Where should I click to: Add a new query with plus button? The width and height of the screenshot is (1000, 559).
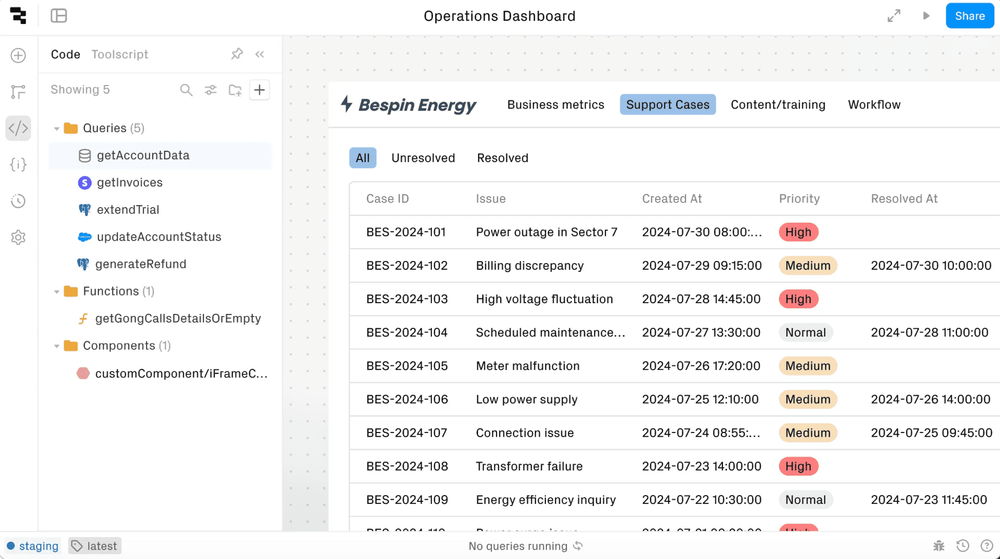260,90
